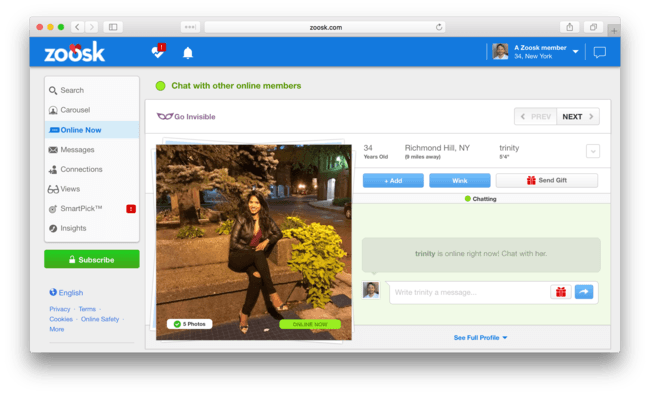Click the Chatting status indicator
650x395 pixels.
(x=480, y=199)
